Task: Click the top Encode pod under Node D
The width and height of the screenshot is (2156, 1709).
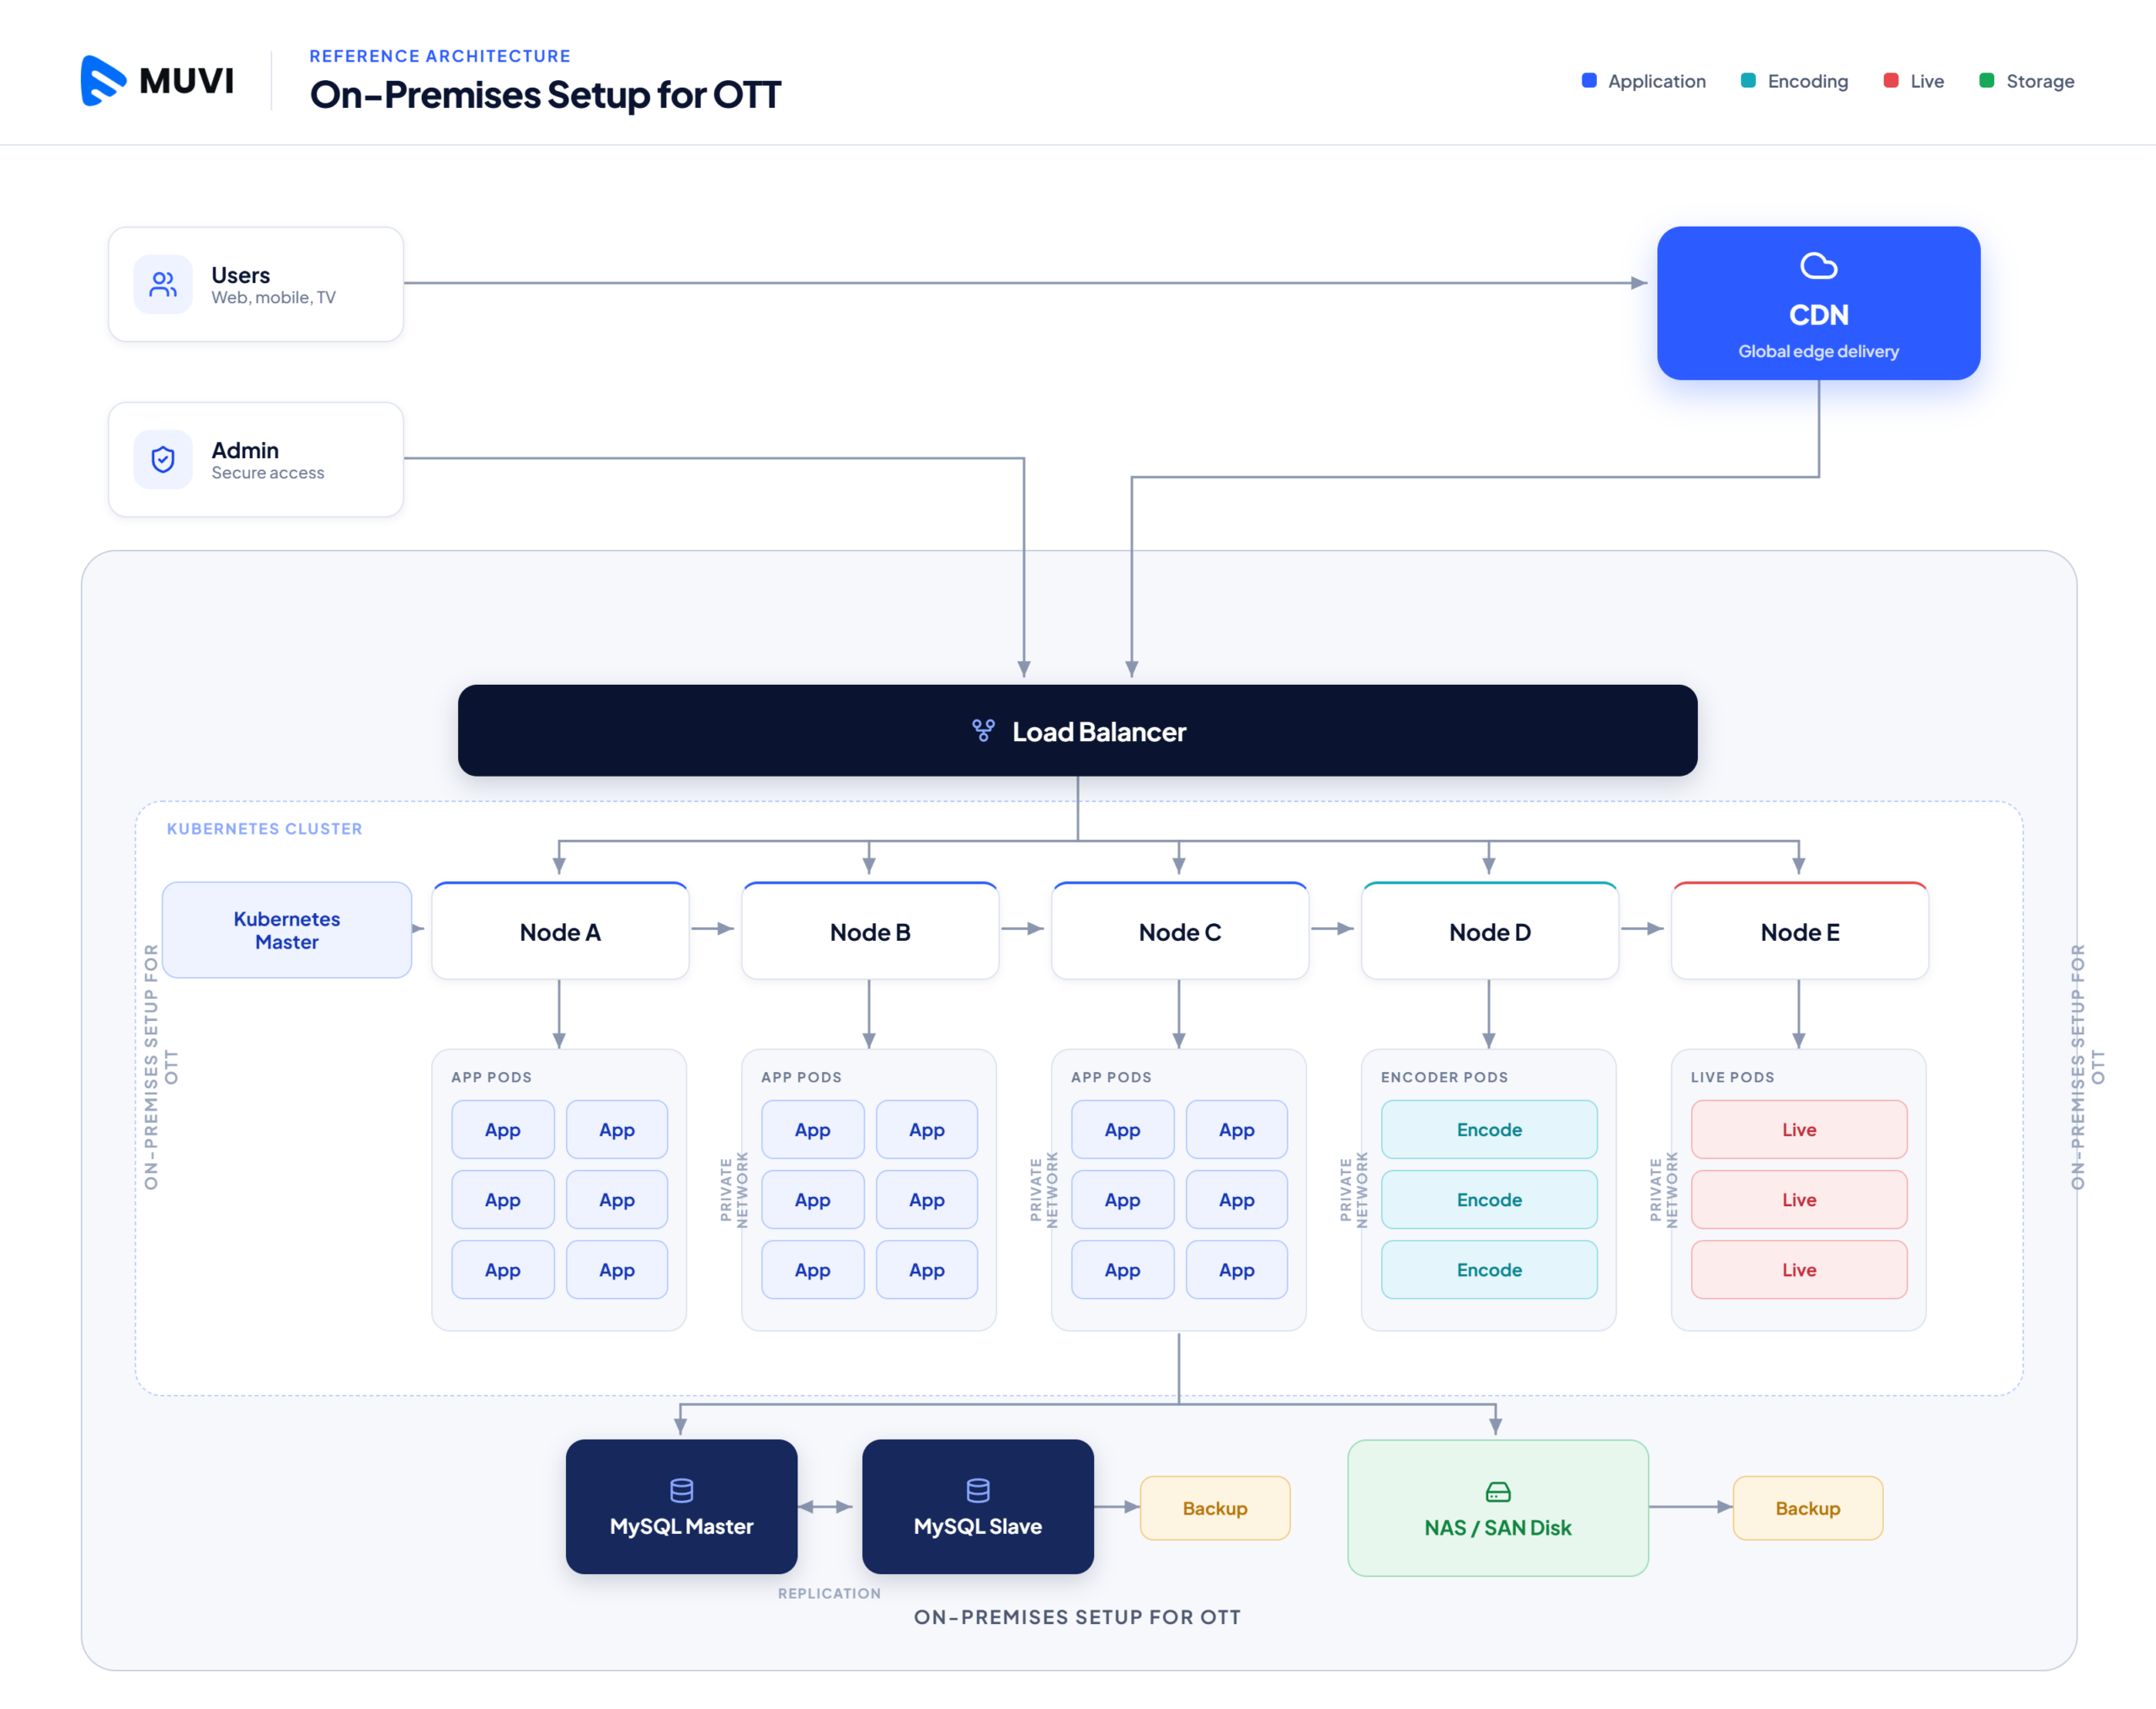Action: (1489, 1129)
